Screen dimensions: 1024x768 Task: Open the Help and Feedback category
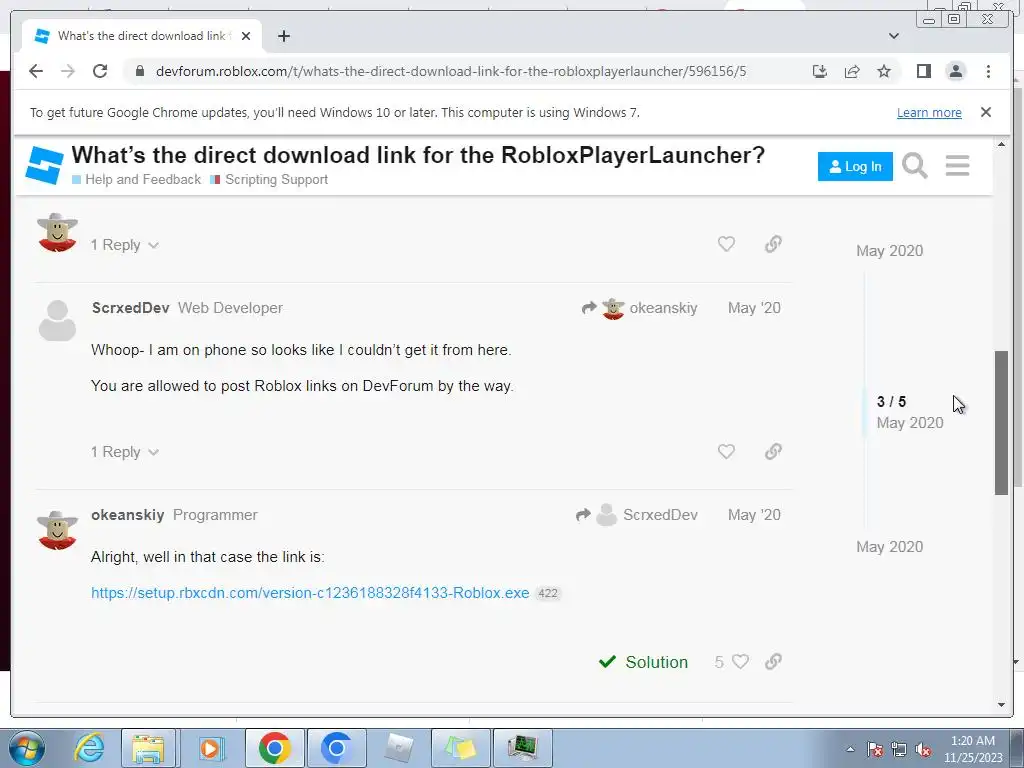(136, 180)
